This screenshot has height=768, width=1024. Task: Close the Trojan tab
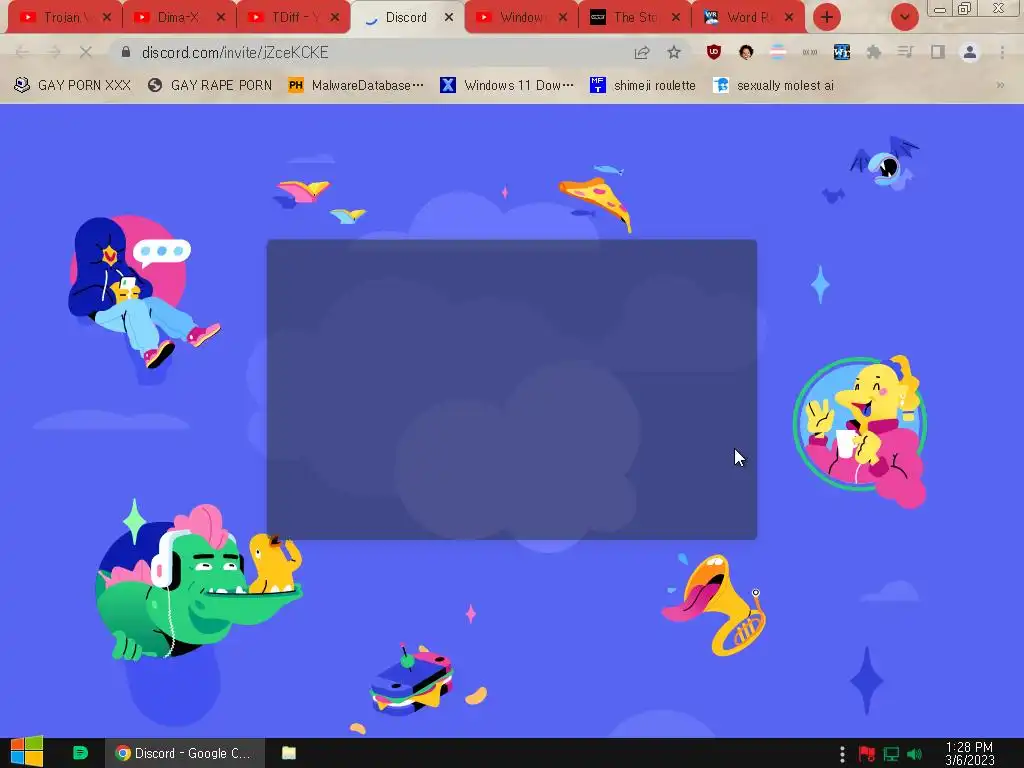[107, 17]
